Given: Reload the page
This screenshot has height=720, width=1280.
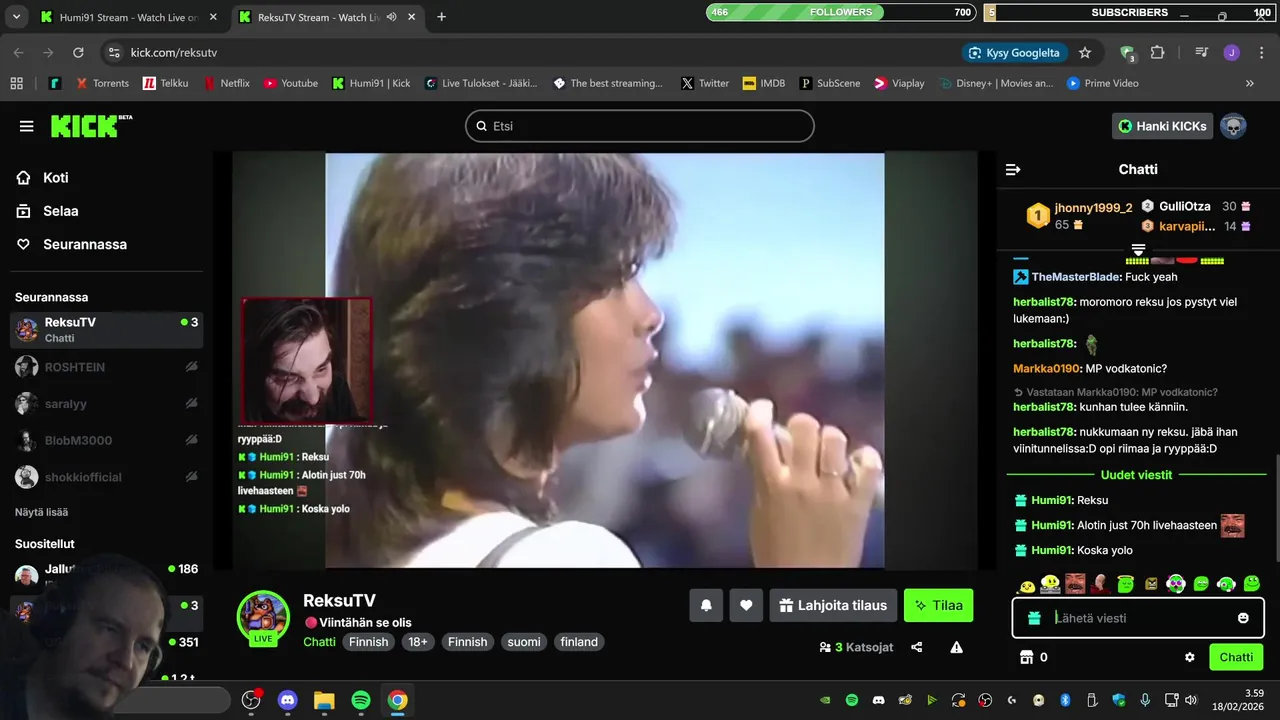Looking at the screenshot, I should pos(78,52).
